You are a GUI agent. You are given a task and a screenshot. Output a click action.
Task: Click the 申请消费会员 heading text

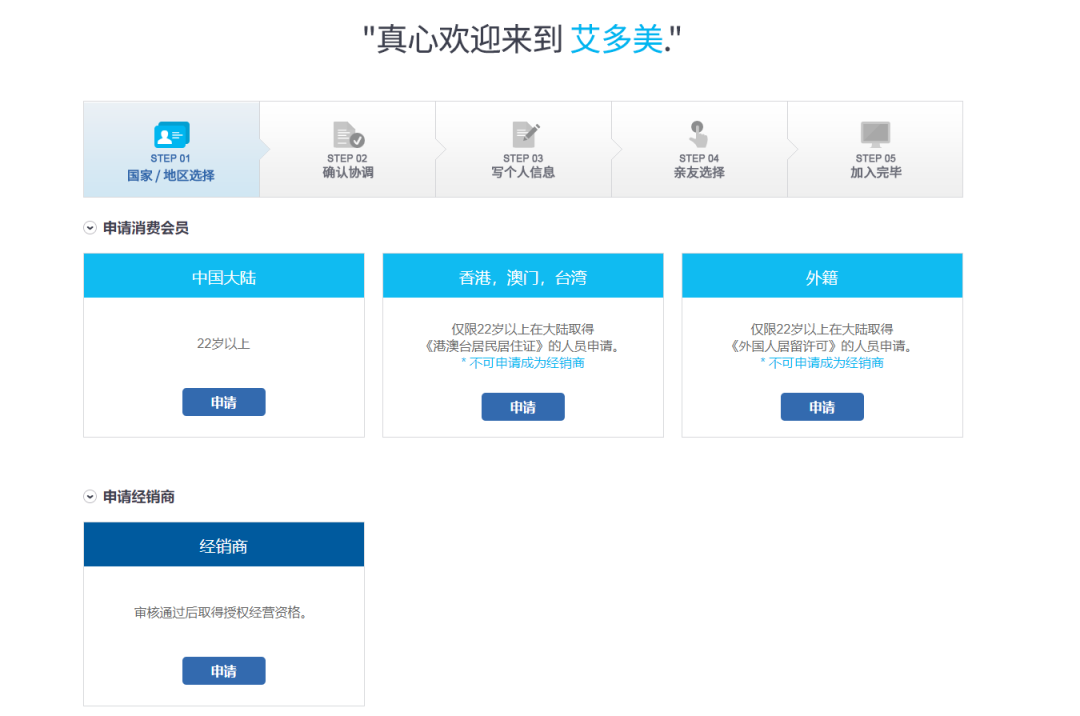coord(145,228)
